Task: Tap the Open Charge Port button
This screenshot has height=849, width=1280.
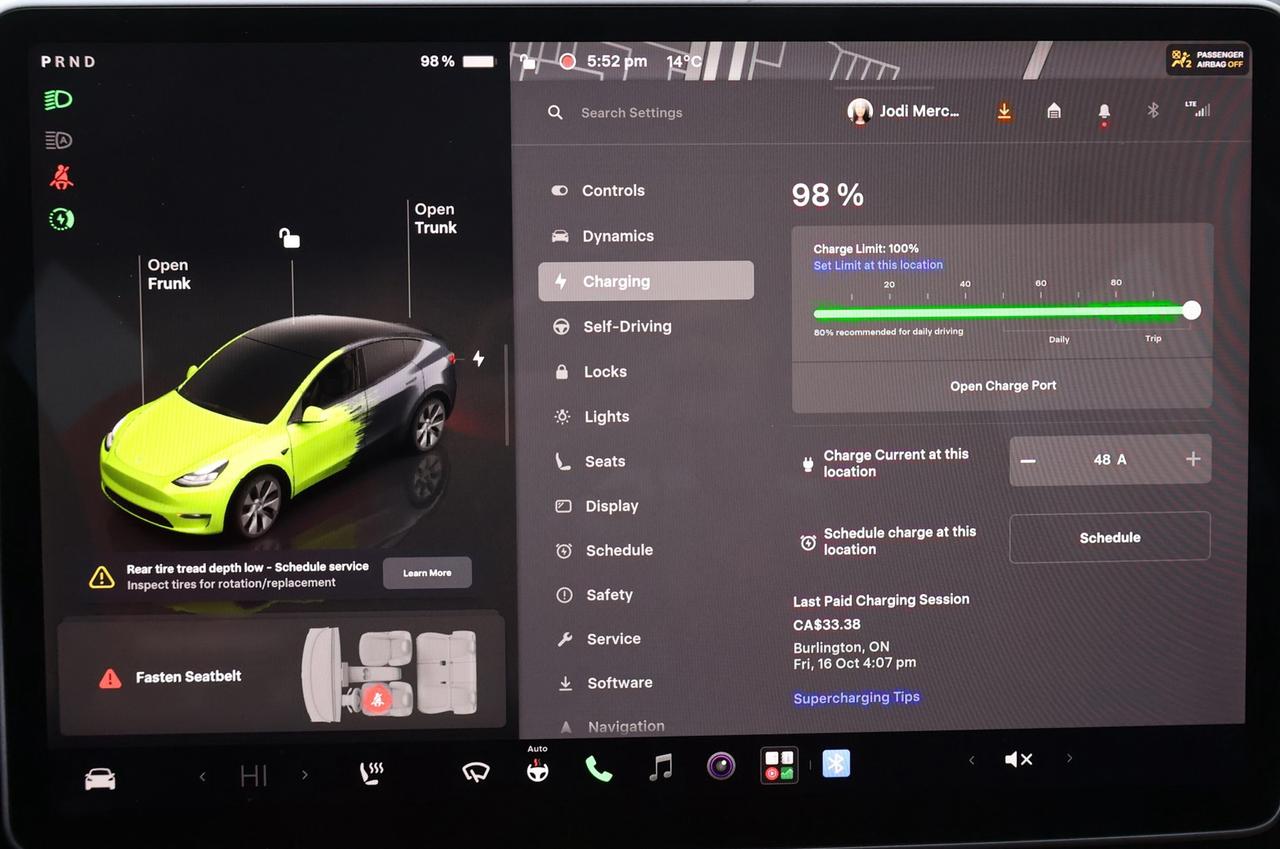Action: [1003, 386]
